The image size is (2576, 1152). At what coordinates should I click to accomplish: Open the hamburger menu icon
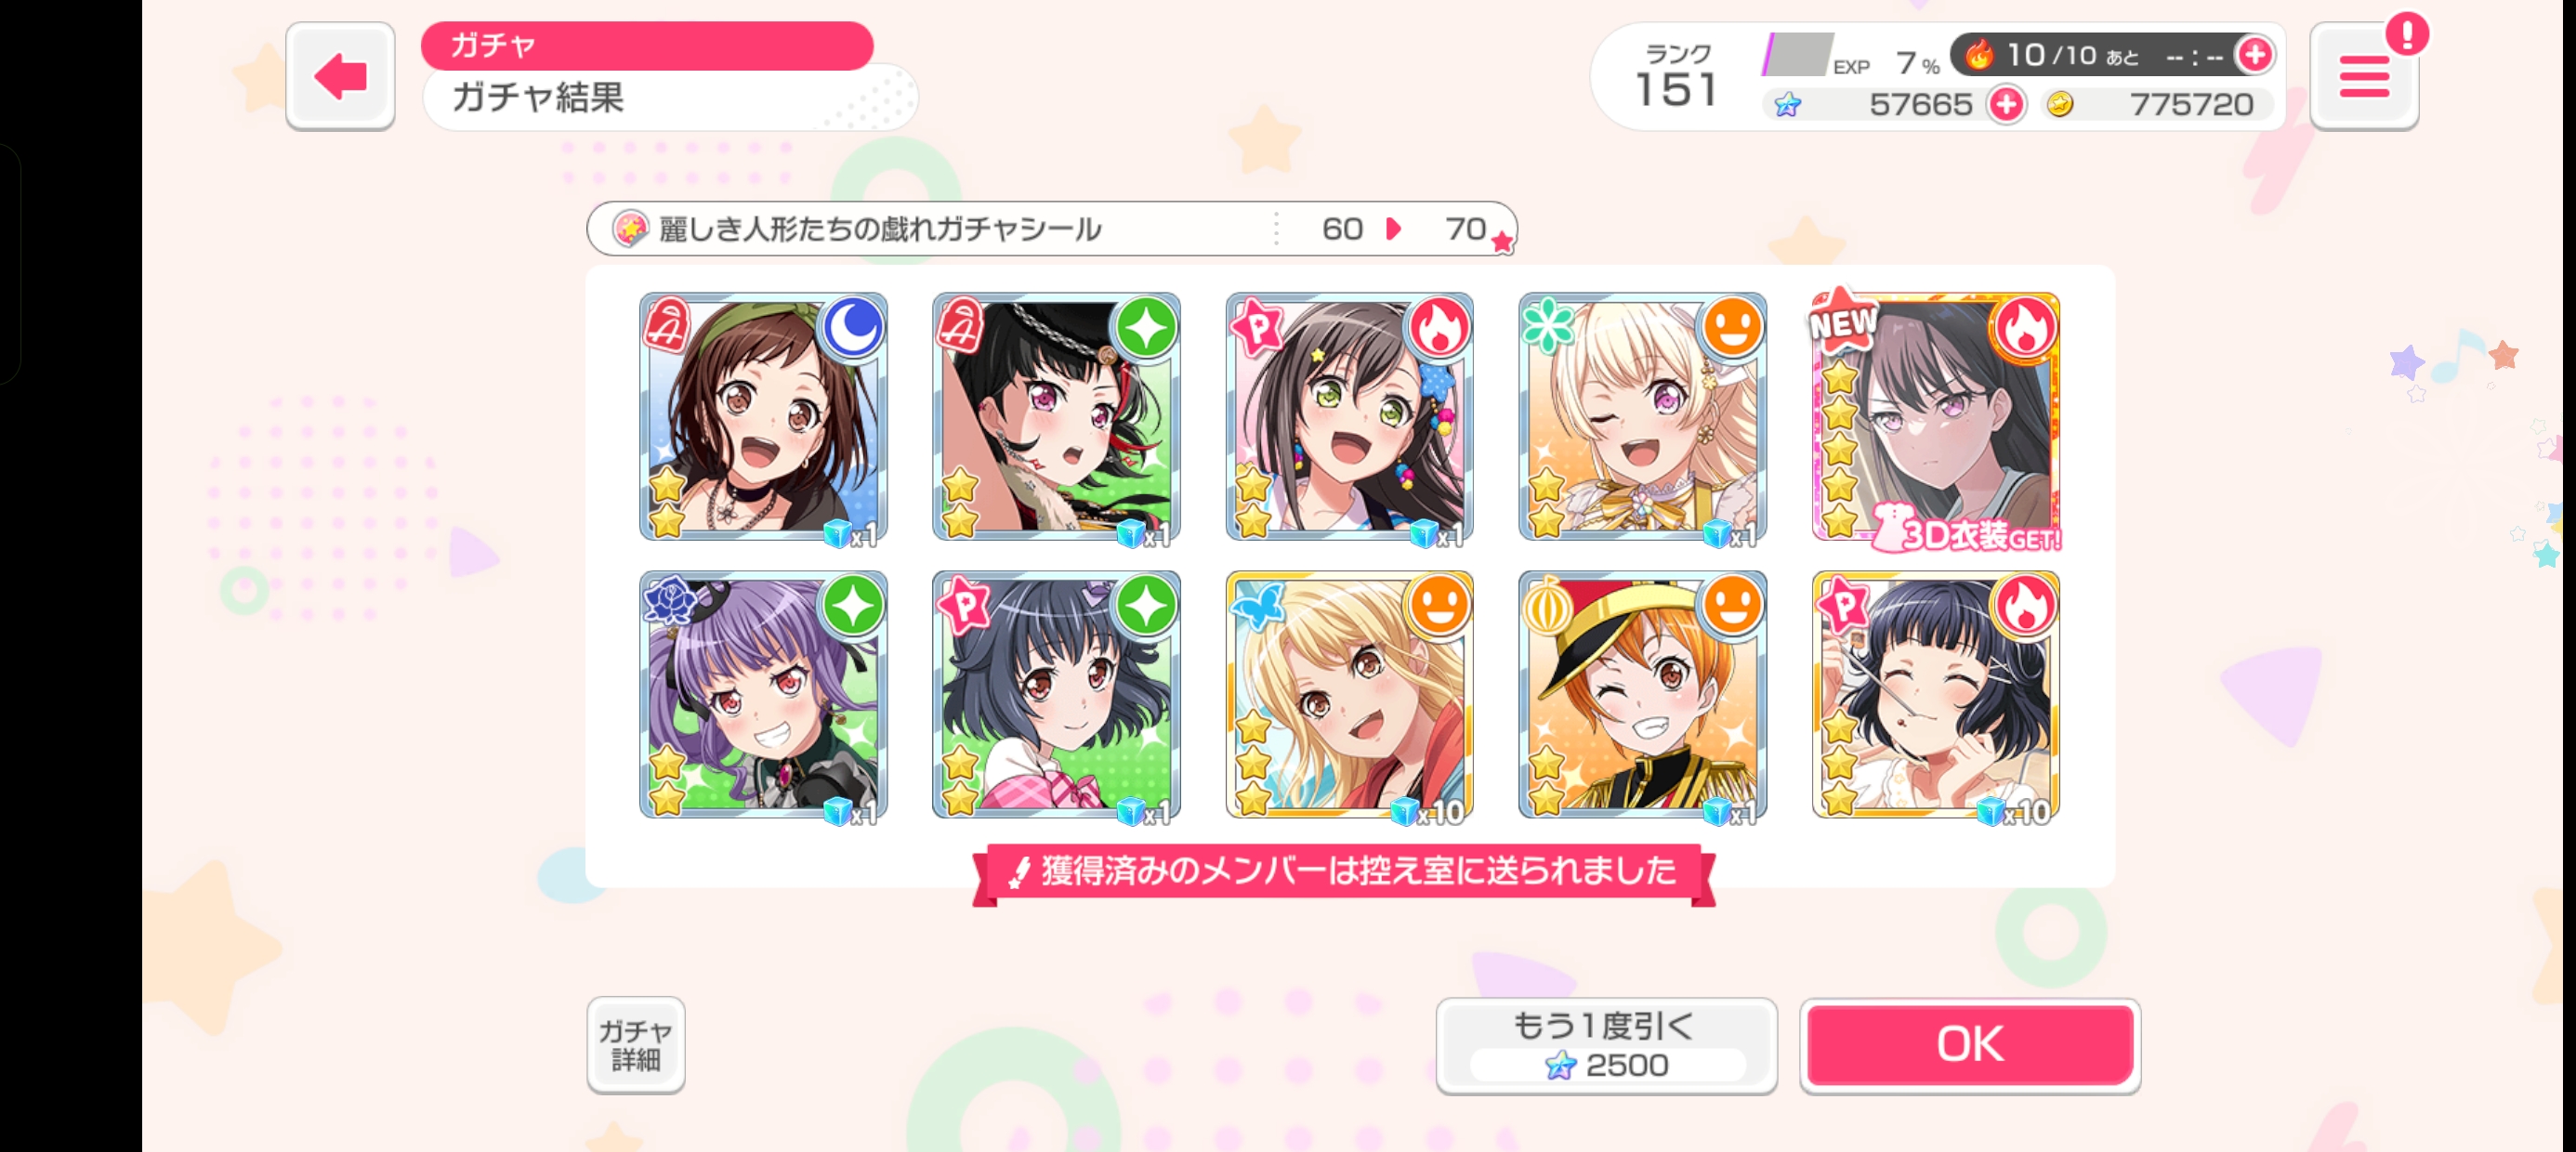[2363, 78]
